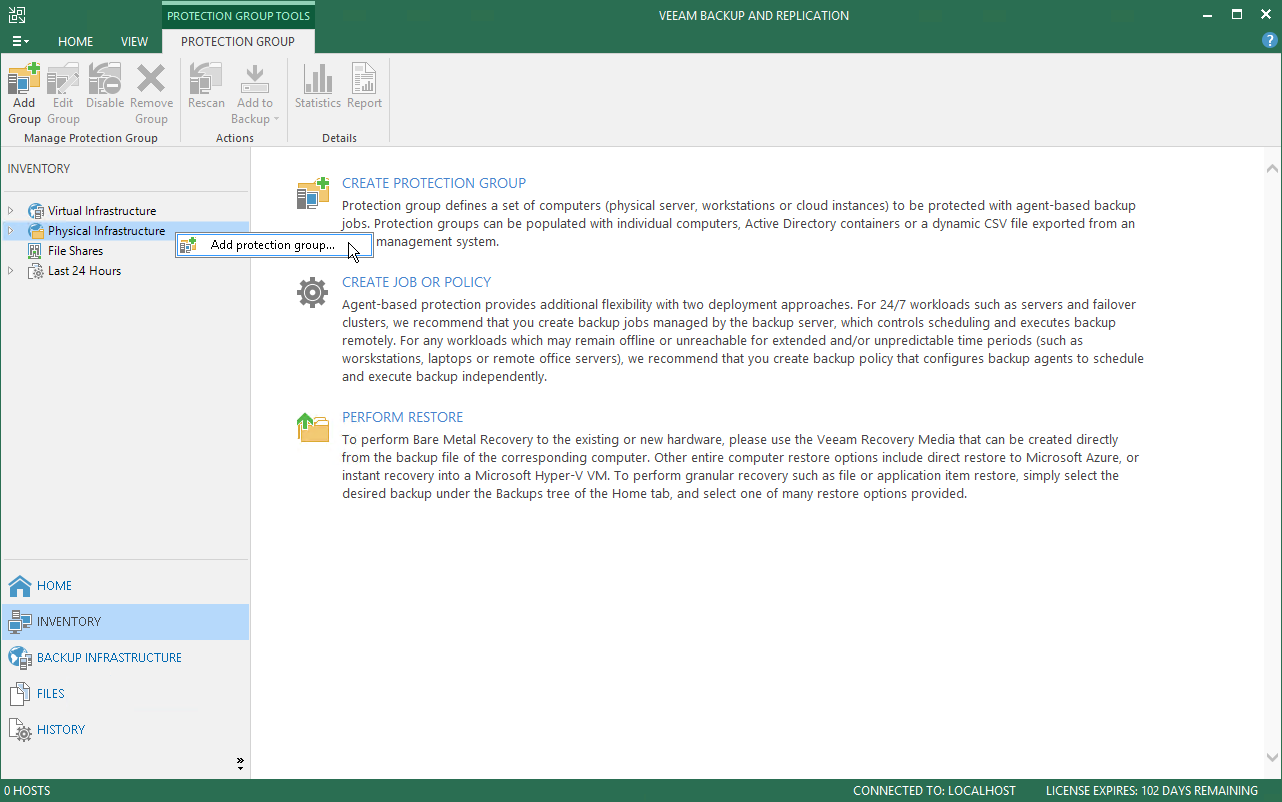Click the Physical Infrastructure node icon
The image size is (1282, 802).
coord(36,231)
